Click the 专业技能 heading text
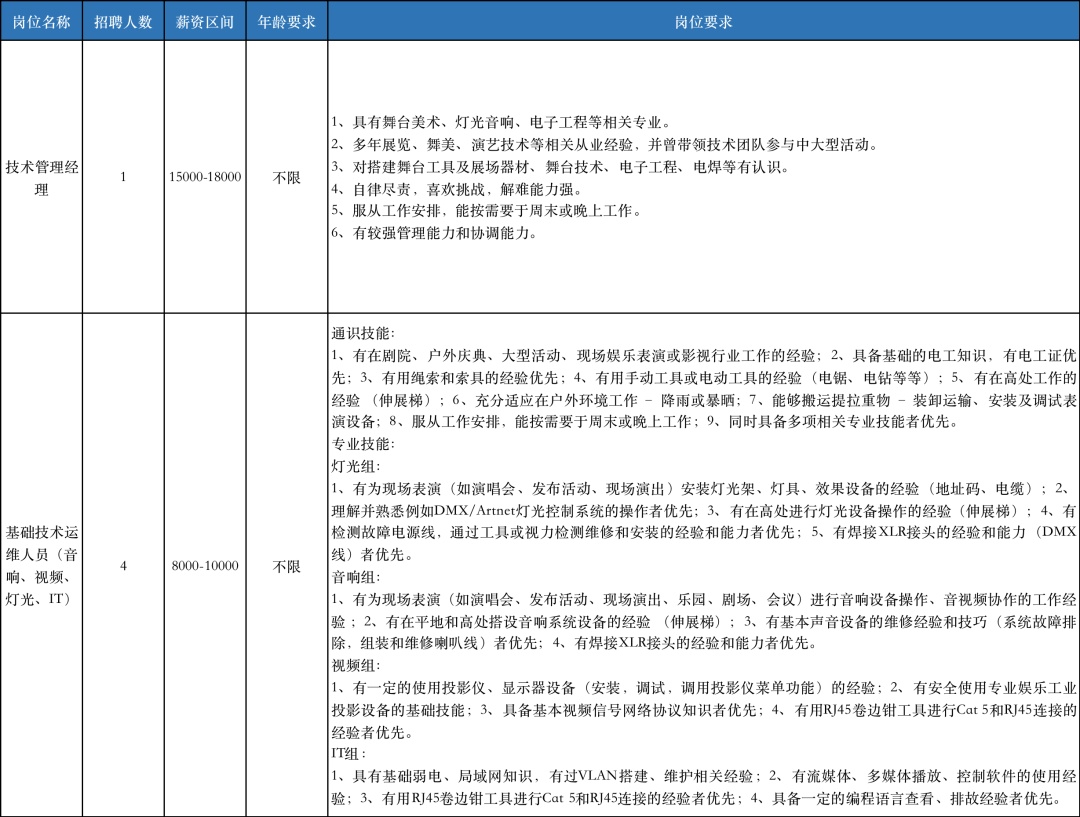1080x817 pixels. [363, 443]
